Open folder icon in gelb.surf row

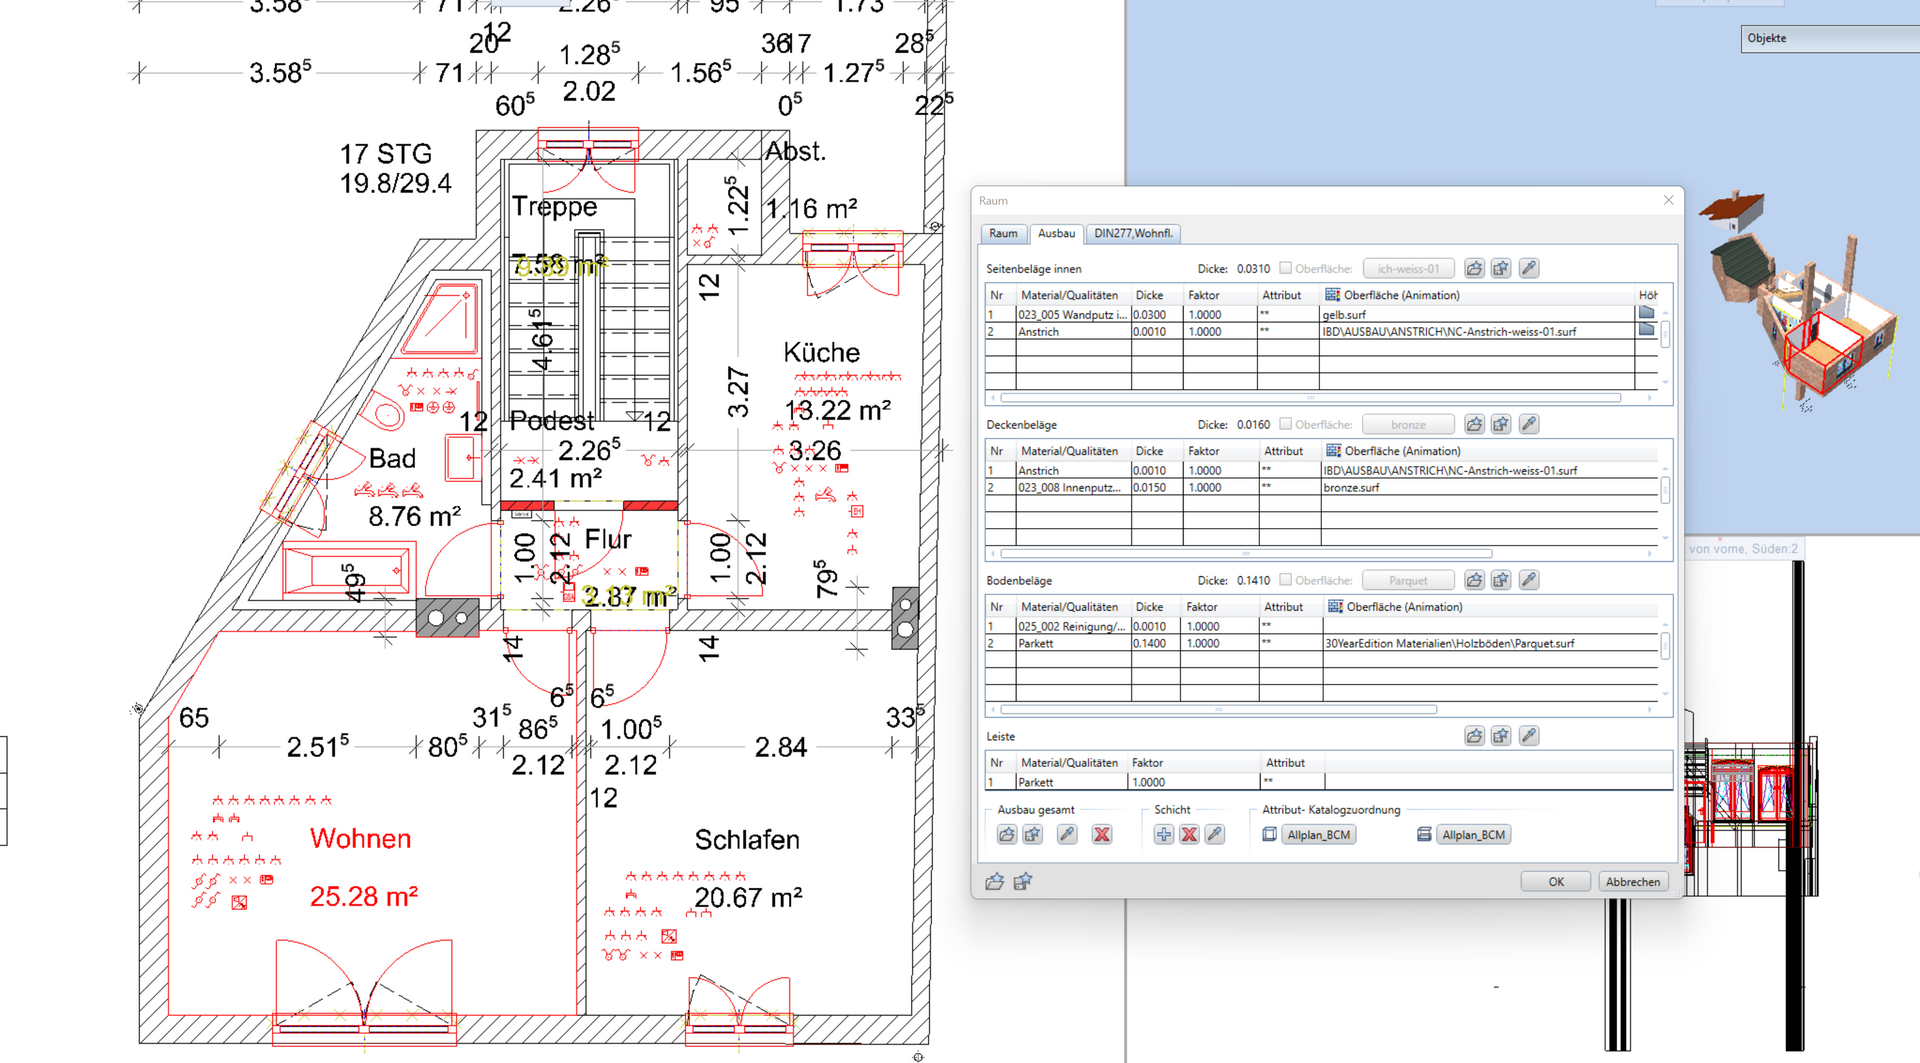click(1647, 313)
